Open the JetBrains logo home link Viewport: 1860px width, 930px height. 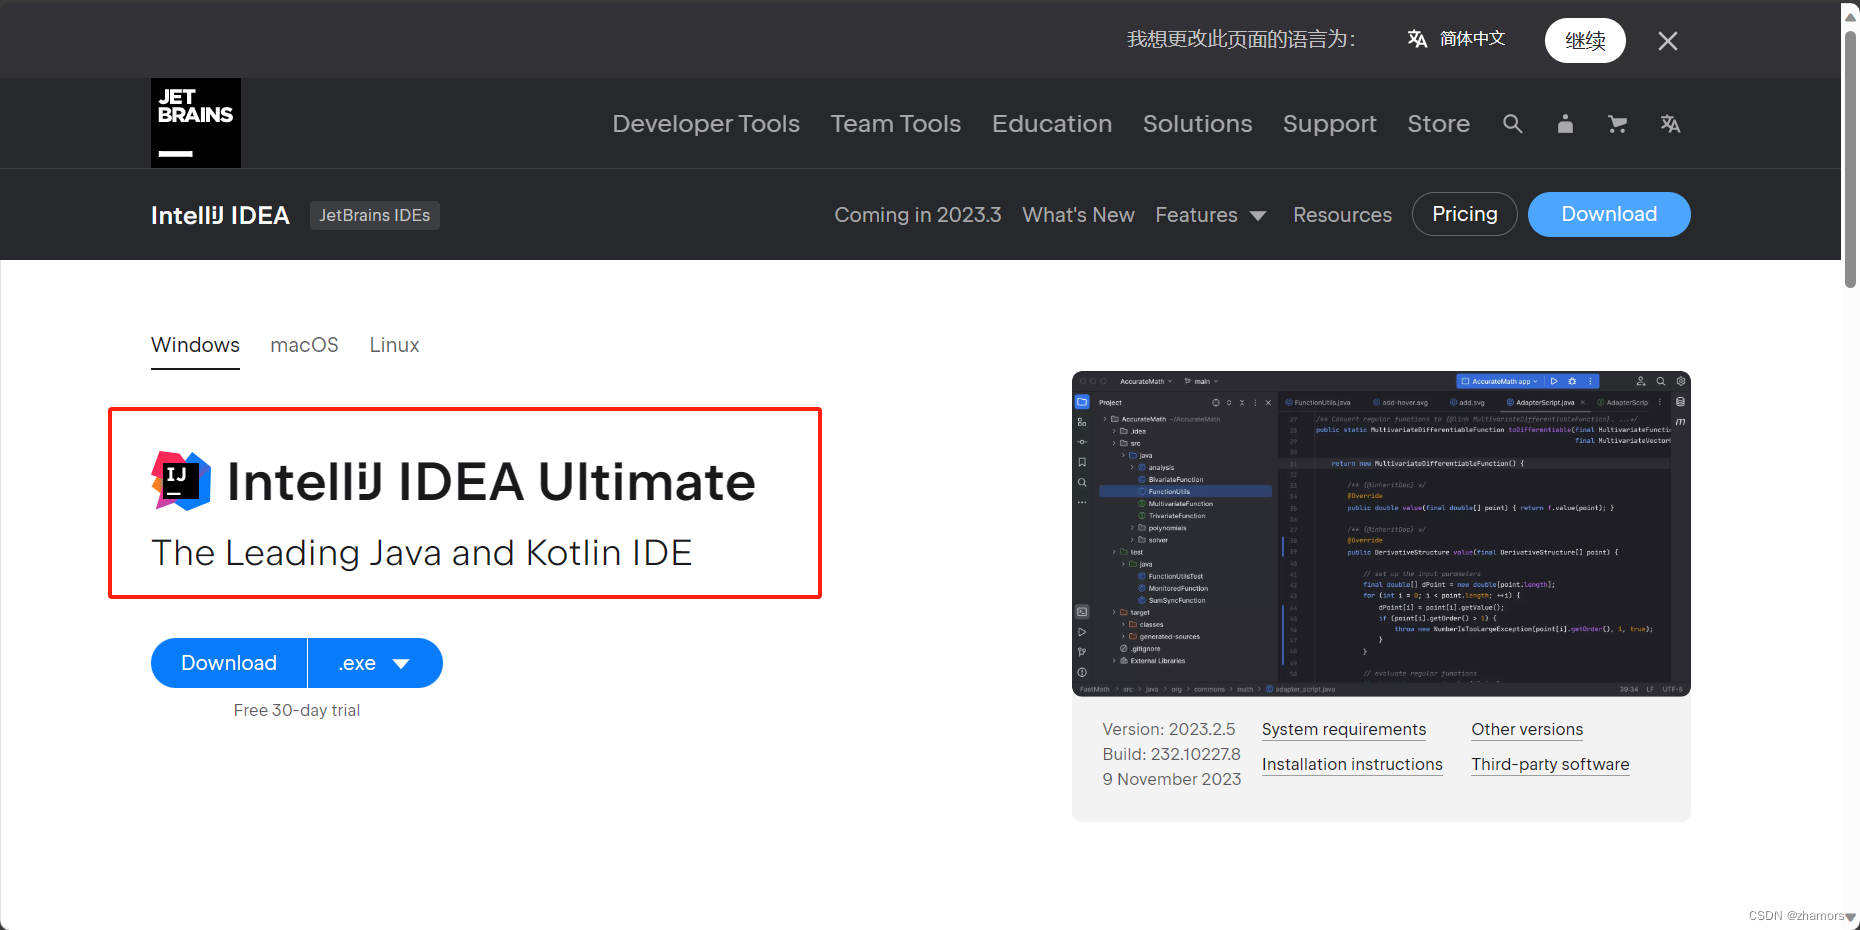click(196, 123)
